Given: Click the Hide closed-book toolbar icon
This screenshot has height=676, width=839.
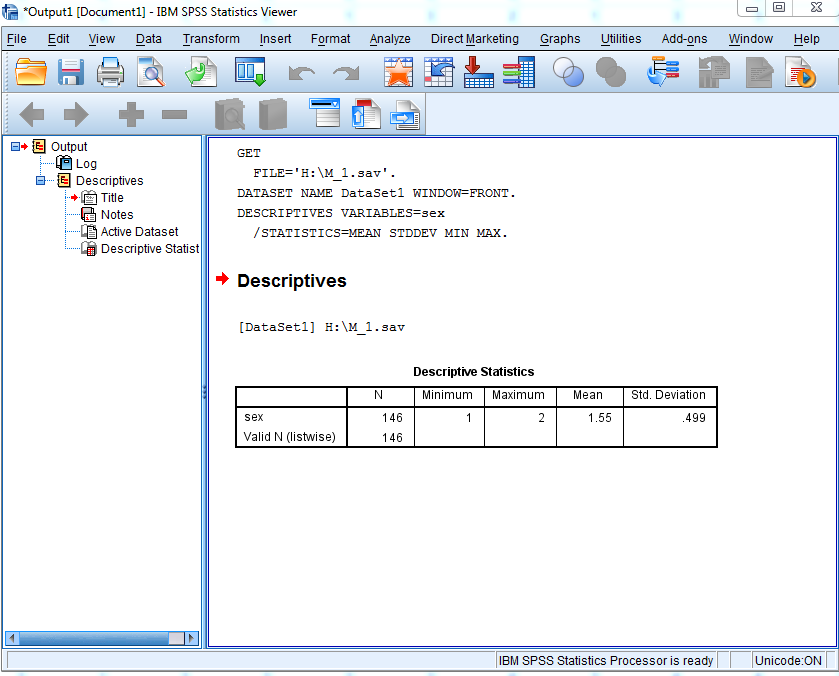Looking at the screenshot, I should coord(273,114).
